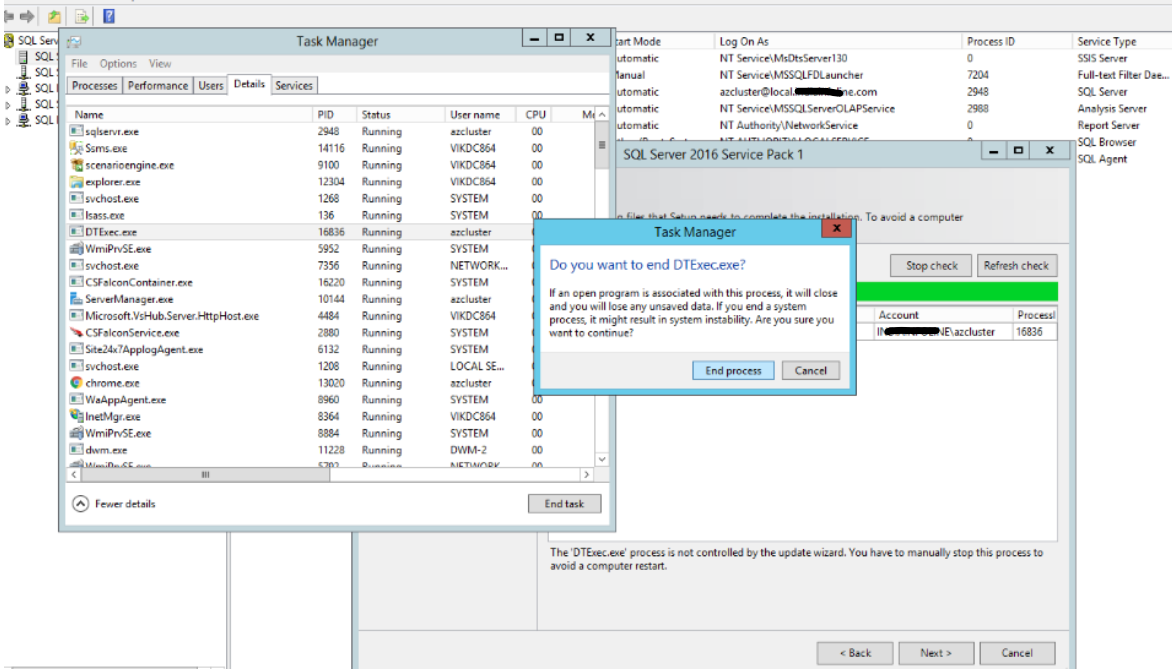
Task: Click the CSFalconService.exe red icon
Action: pyautogui.click(x=76, y=333)
